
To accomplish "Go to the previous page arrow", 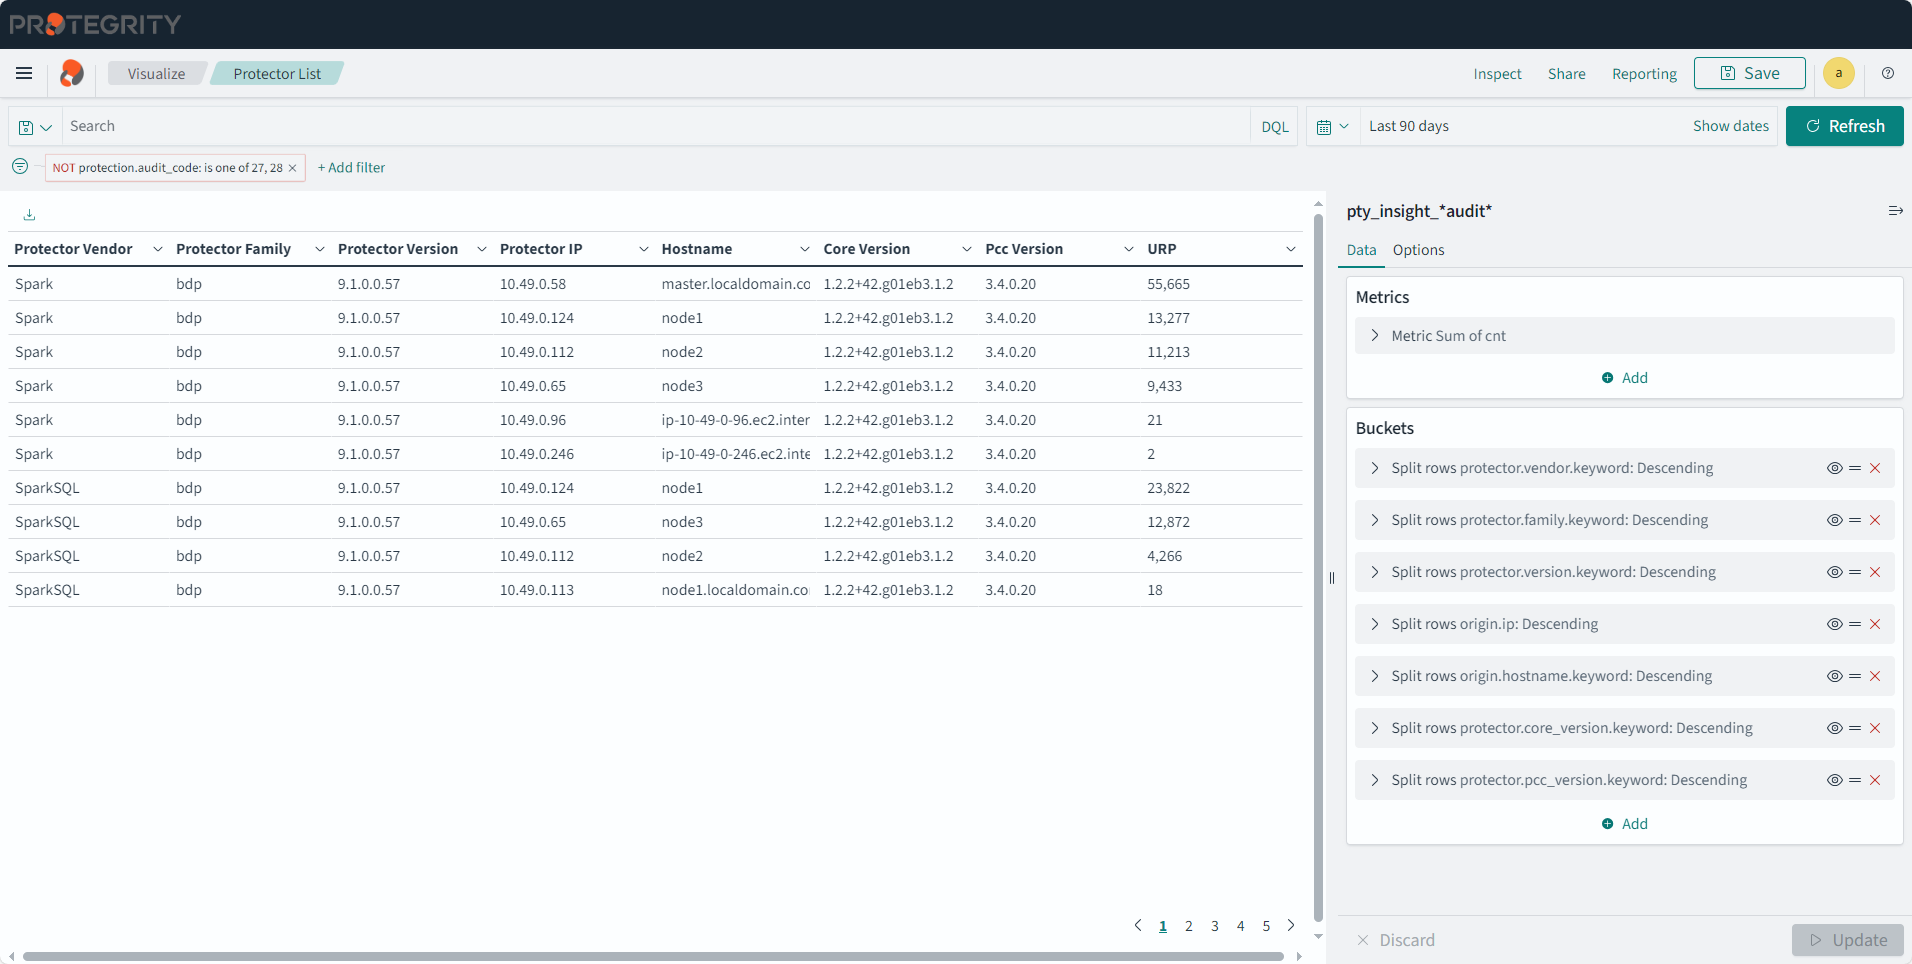I will 1138,925.
